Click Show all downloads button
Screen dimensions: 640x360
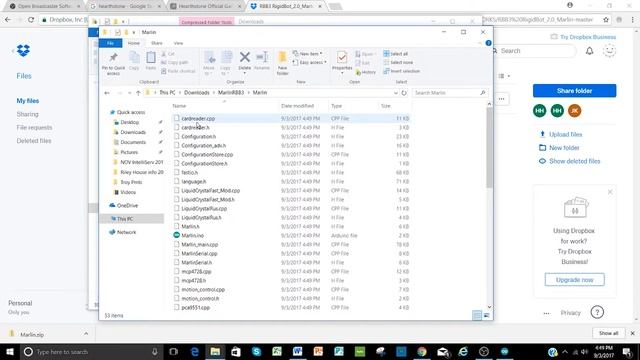(608, 333)
